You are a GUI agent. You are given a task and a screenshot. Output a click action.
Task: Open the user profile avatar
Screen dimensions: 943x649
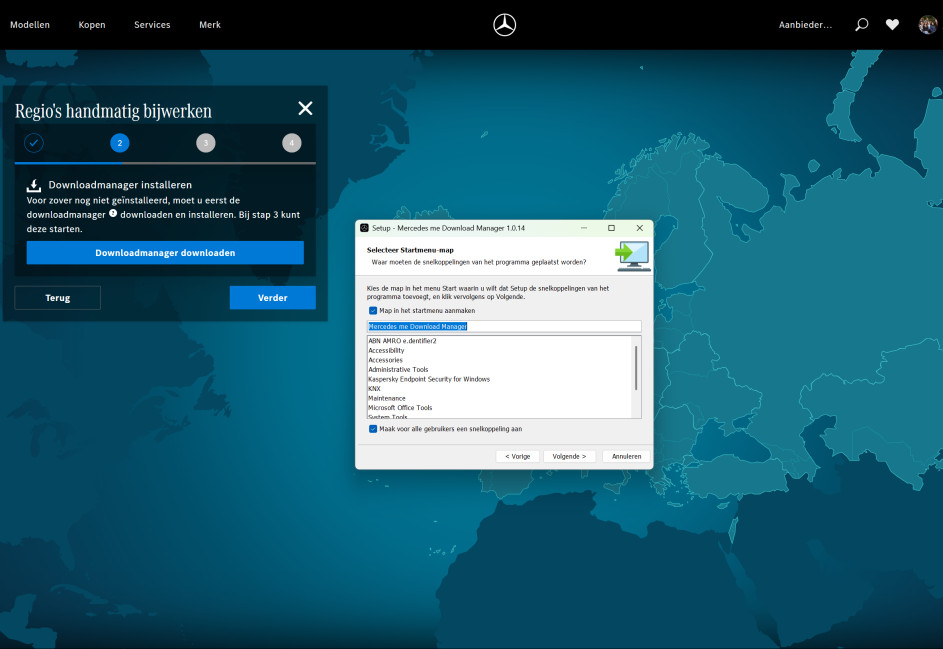coord(927,25)
